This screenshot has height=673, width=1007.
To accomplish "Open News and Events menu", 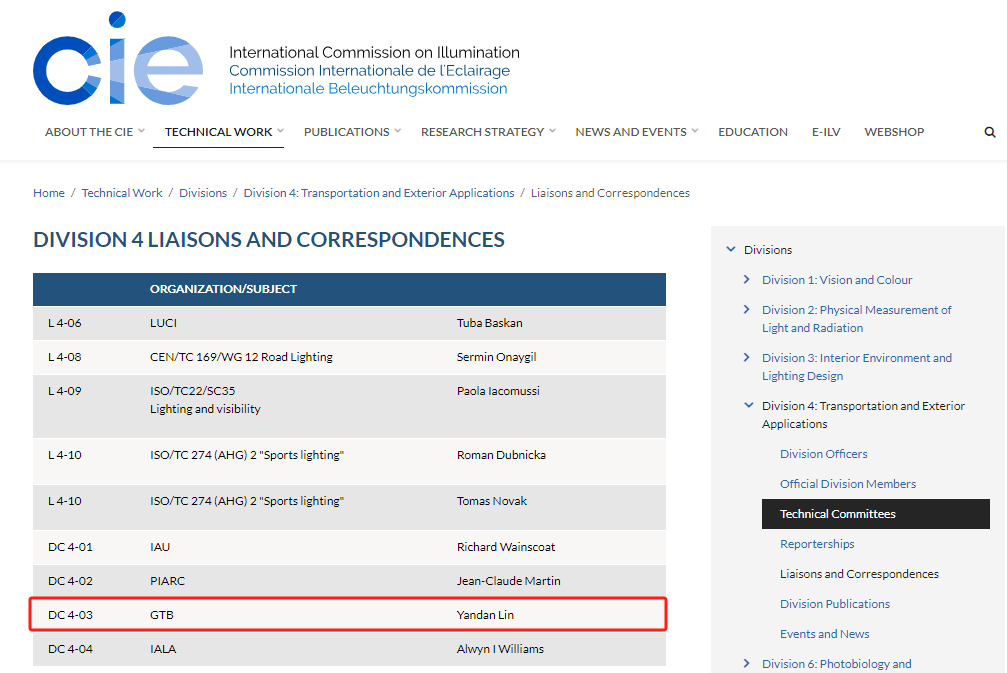I will coord(636,132).
